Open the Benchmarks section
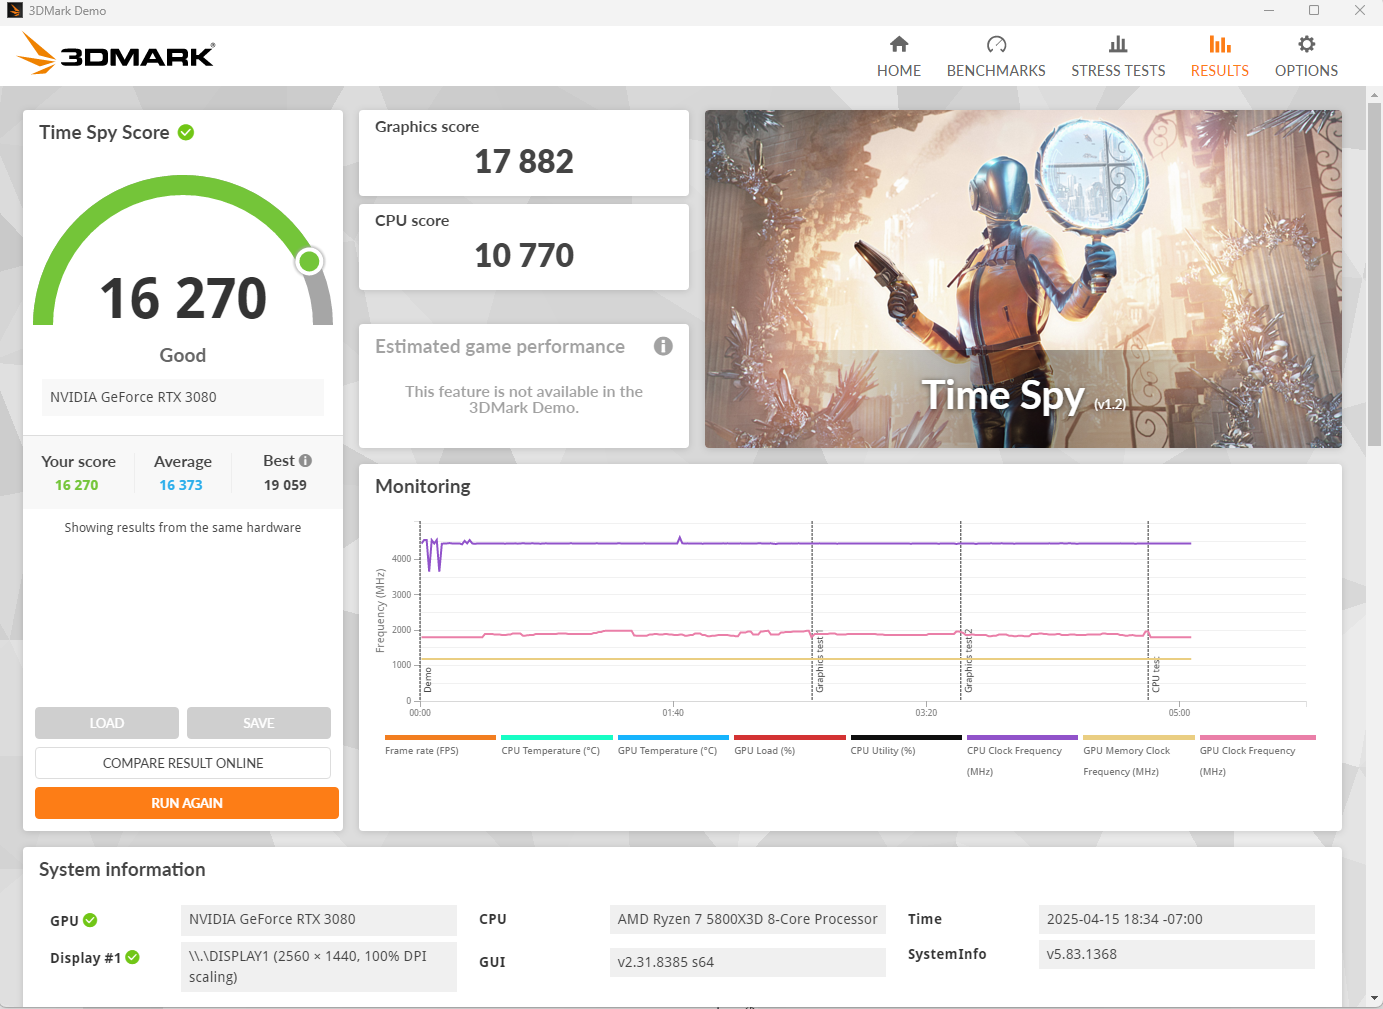Viewport: 1383px width, 1009px height. 996,57
